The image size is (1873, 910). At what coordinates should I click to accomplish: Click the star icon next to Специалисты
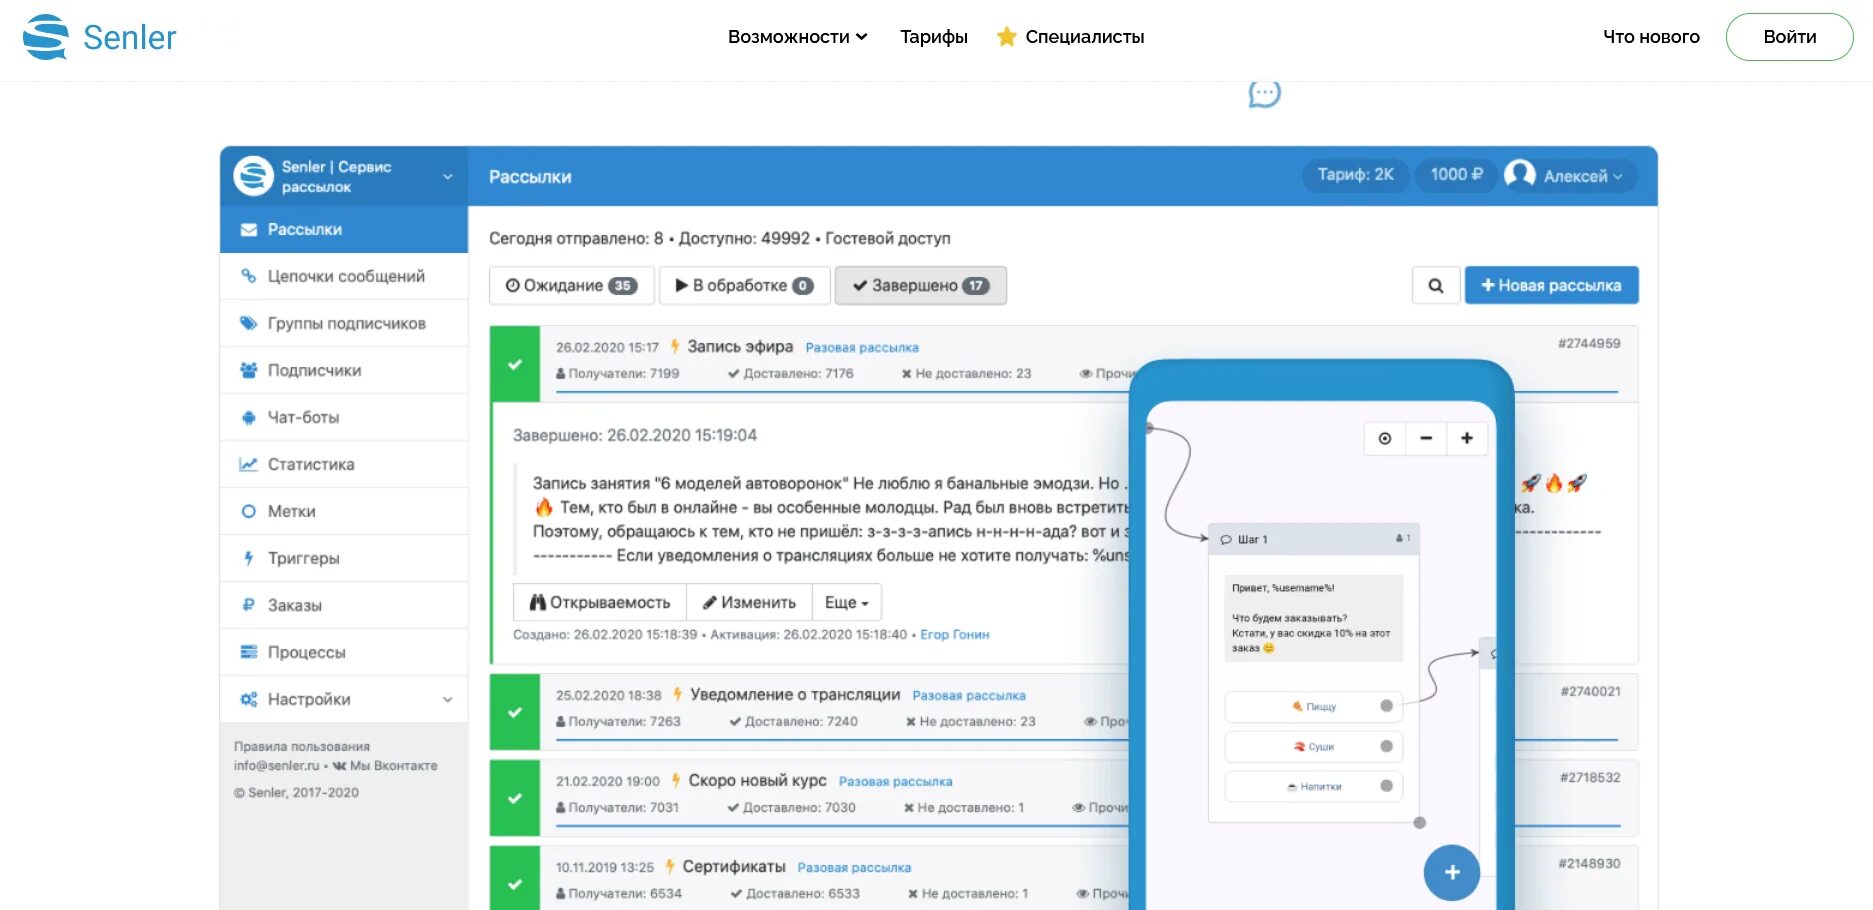[x=1006, y=37]
